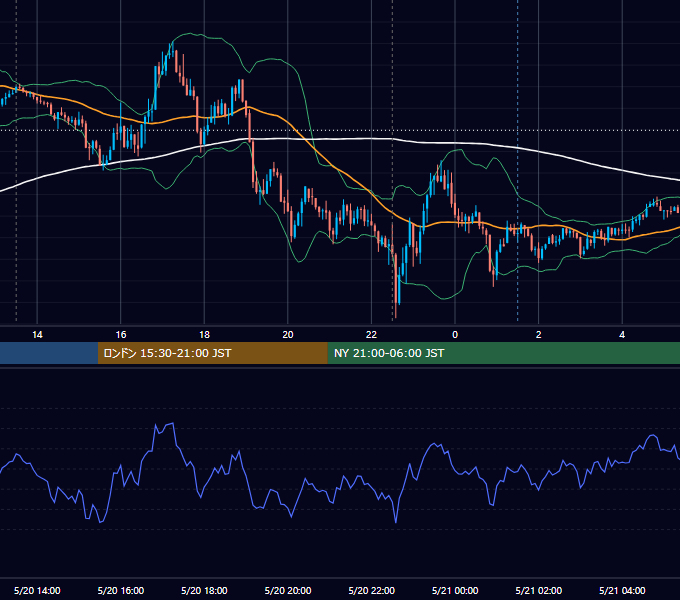
Task: Click the 5/21 02:00 time label
Action: [x=539, y=590]
